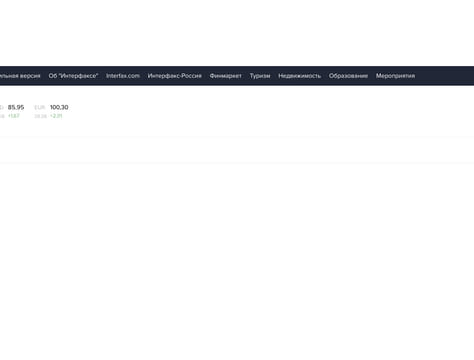Image resolution: width=474 pixels, height=360 pixels.
Task: Select Образование in the top navigation
Action: 348,76
